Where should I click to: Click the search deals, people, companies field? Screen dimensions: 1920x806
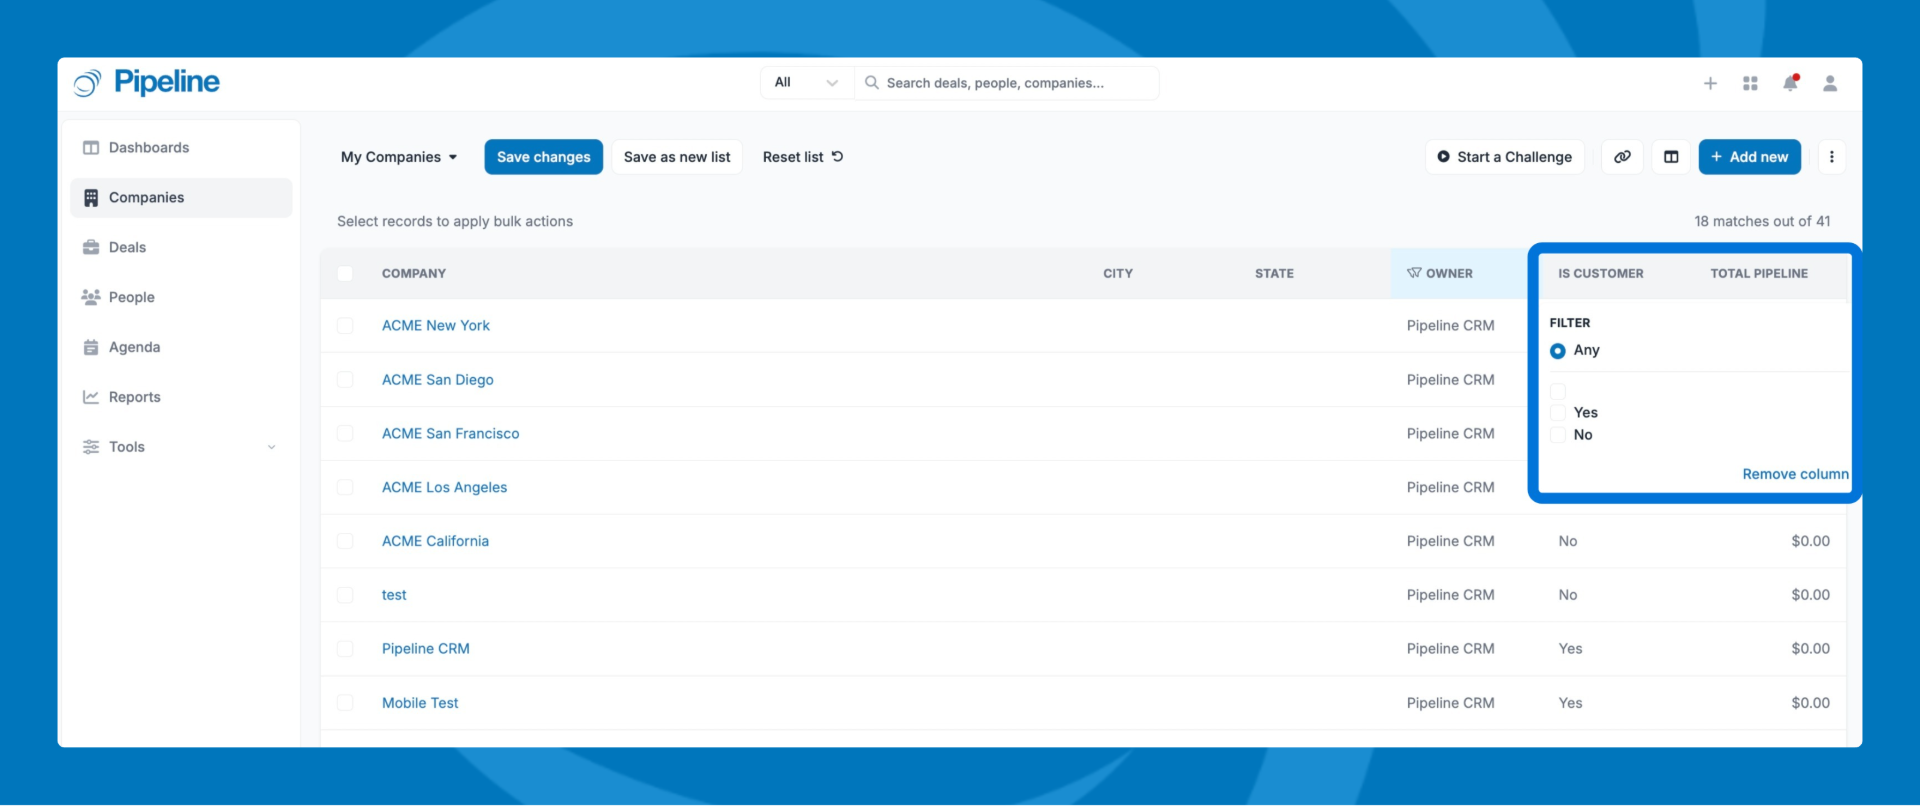coord(1007,83)
